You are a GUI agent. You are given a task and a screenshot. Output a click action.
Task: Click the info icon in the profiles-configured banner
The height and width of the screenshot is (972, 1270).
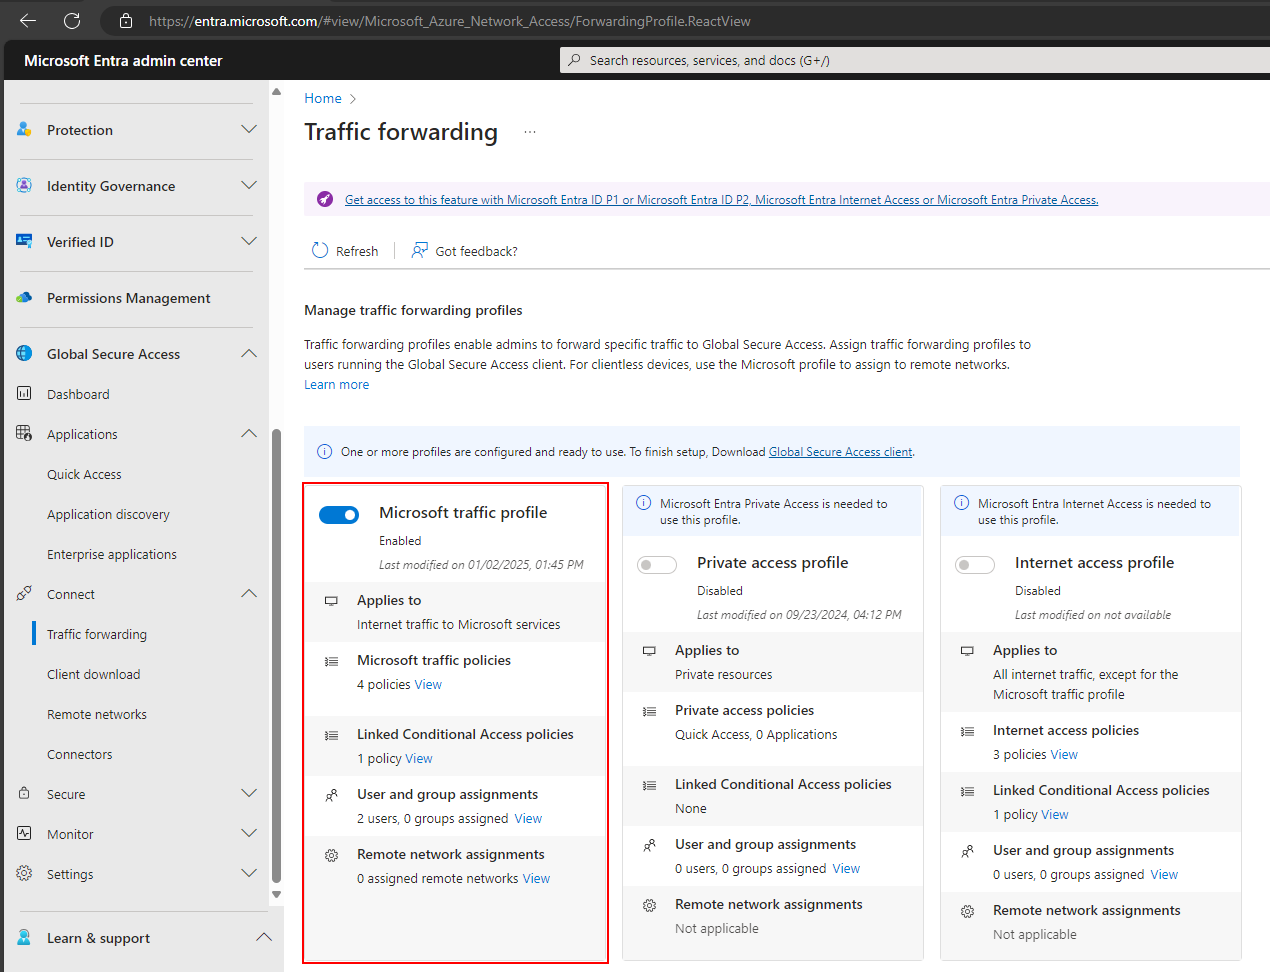point(324,451)
